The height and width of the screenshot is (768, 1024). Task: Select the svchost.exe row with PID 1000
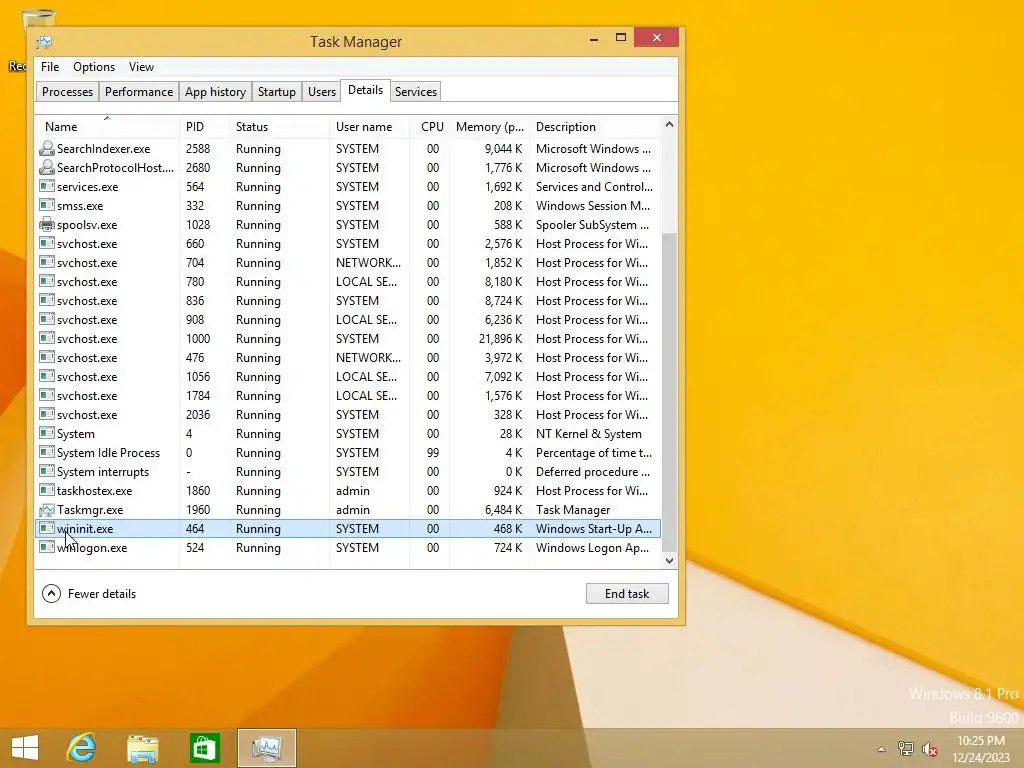348,338
